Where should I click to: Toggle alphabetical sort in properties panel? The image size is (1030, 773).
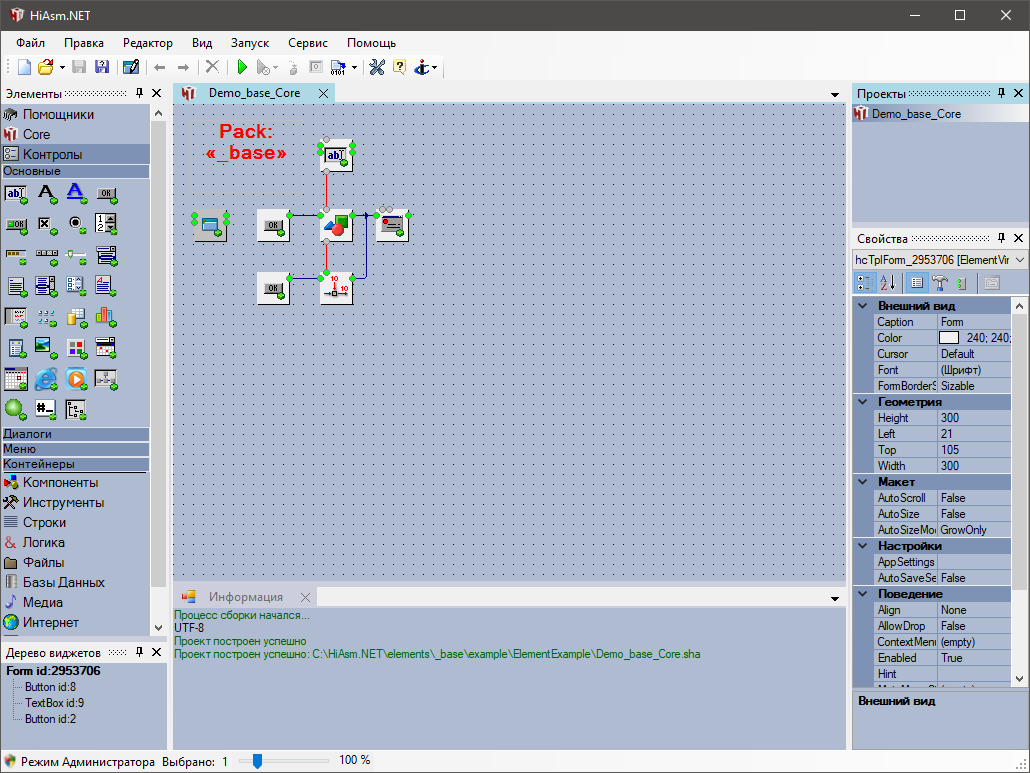pos(888,283)
